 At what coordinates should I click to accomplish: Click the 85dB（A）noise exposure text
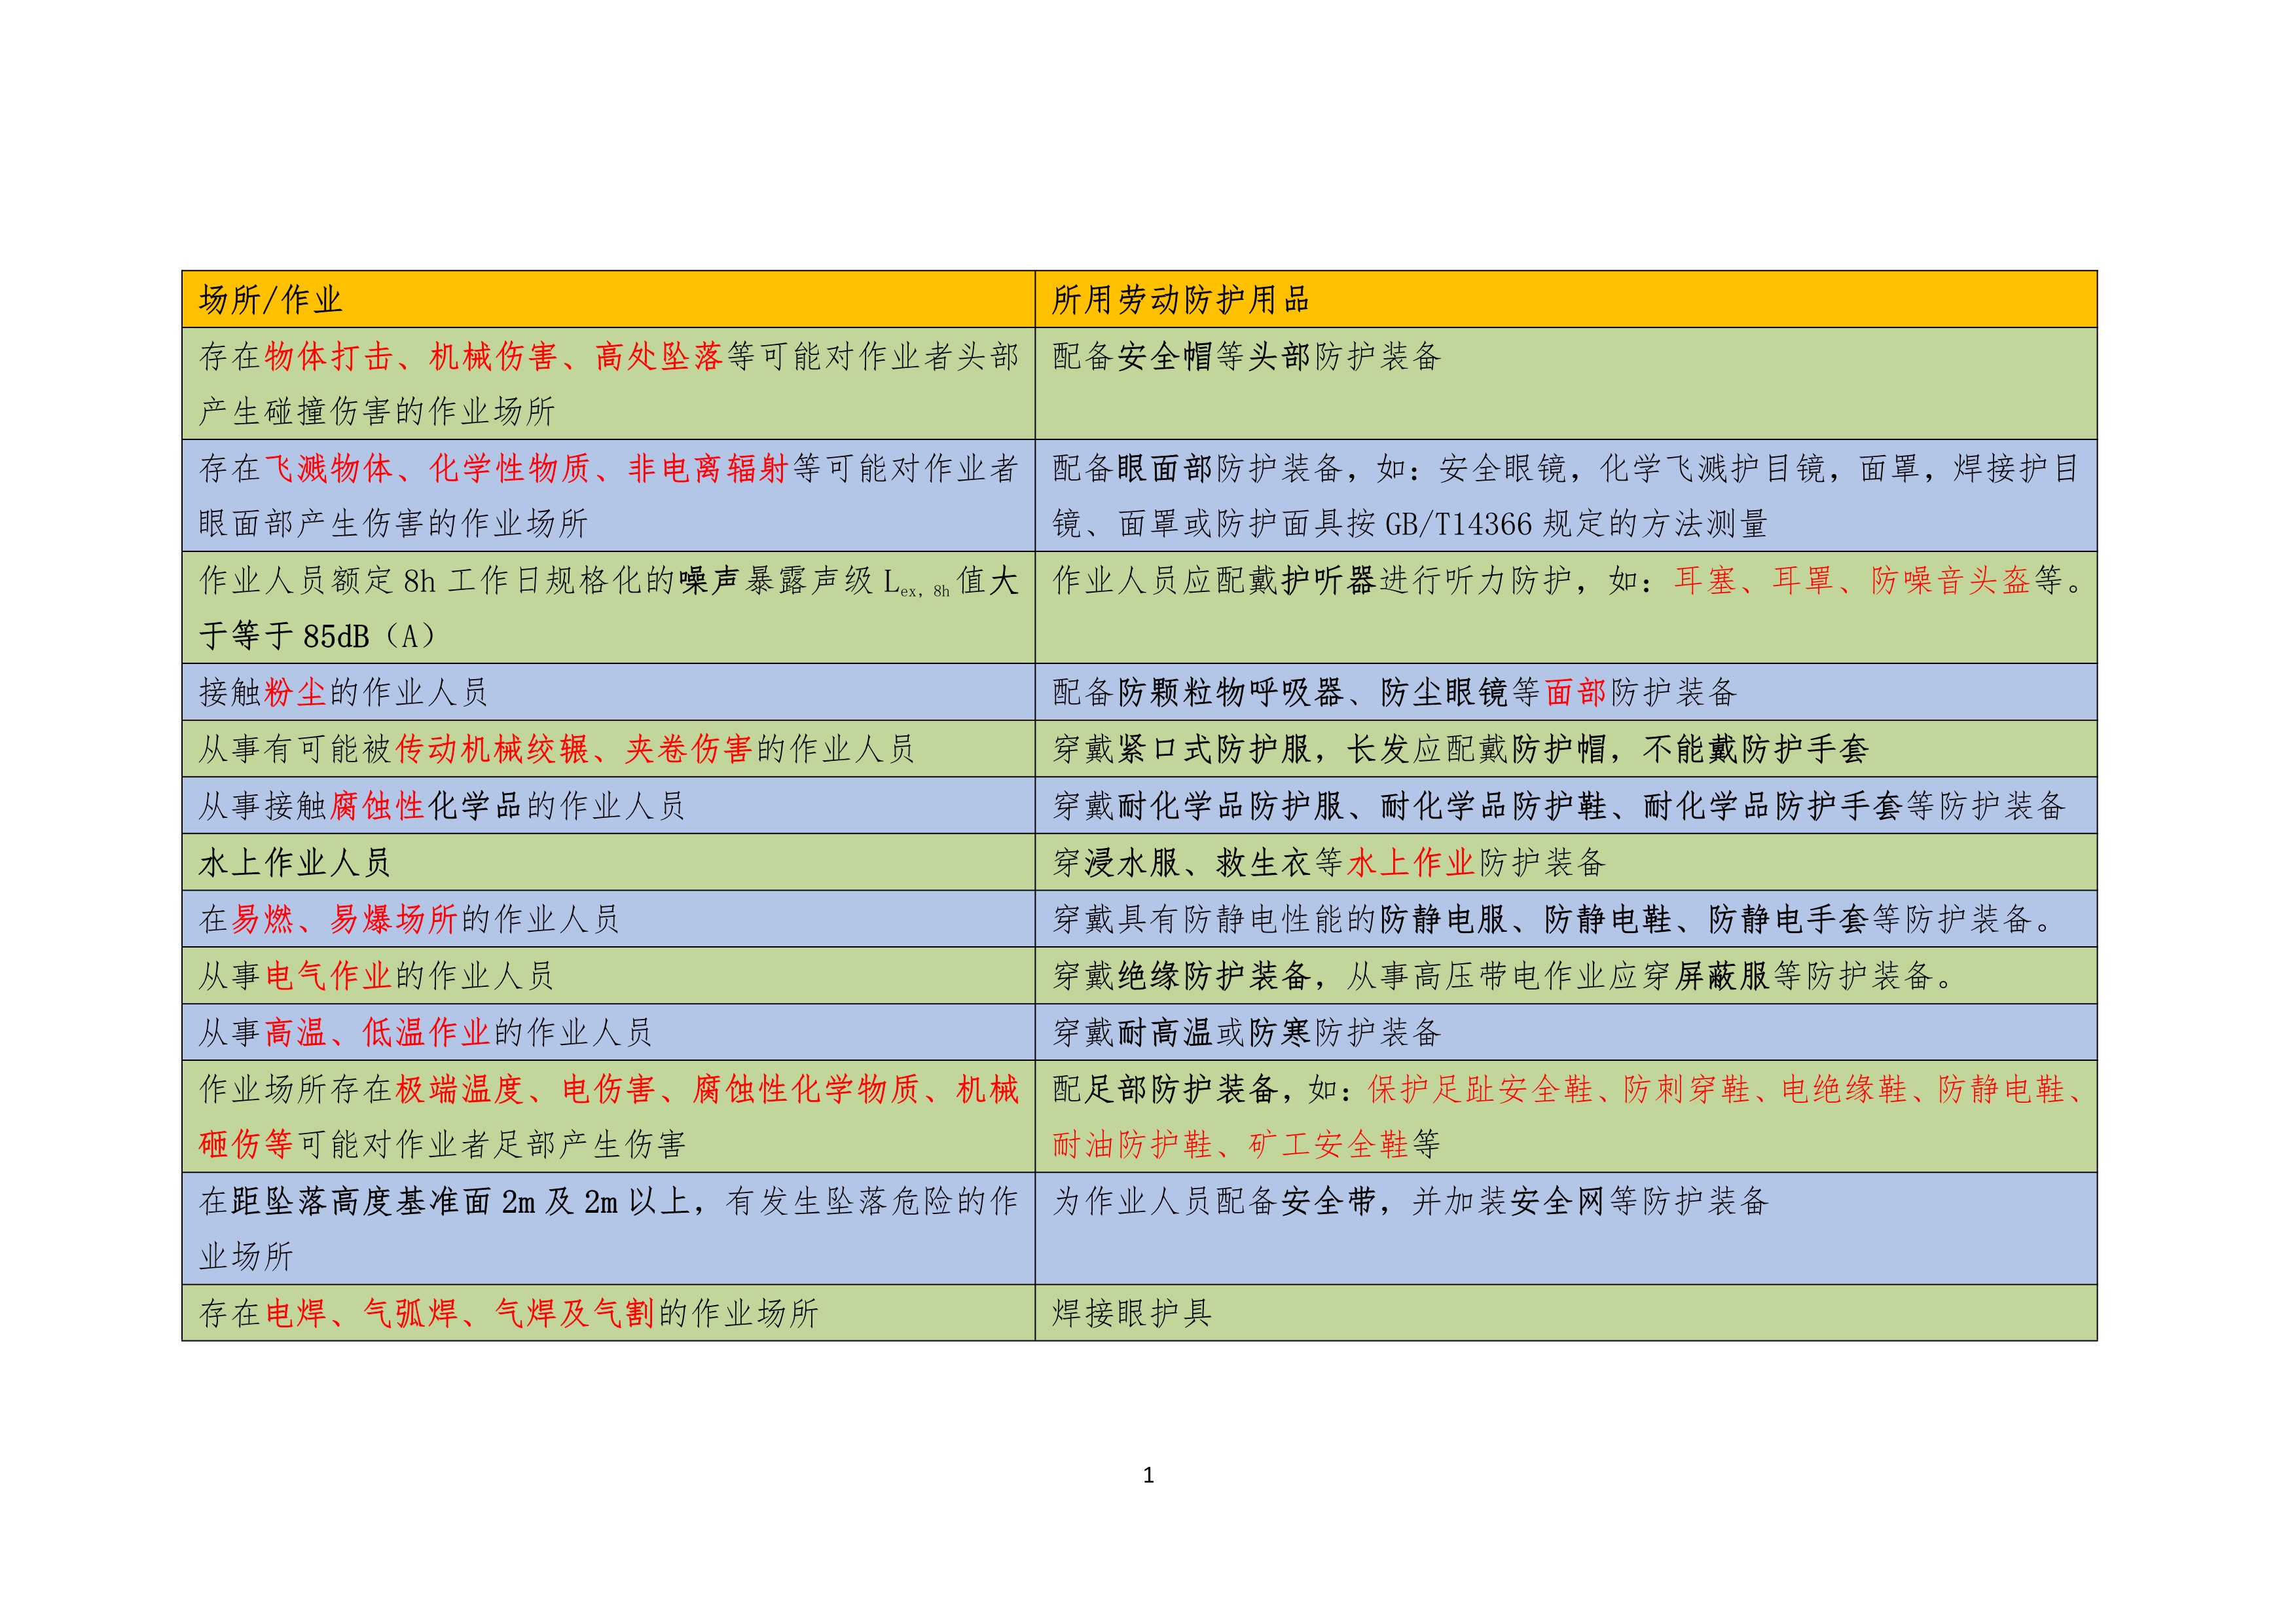(370, 636)
